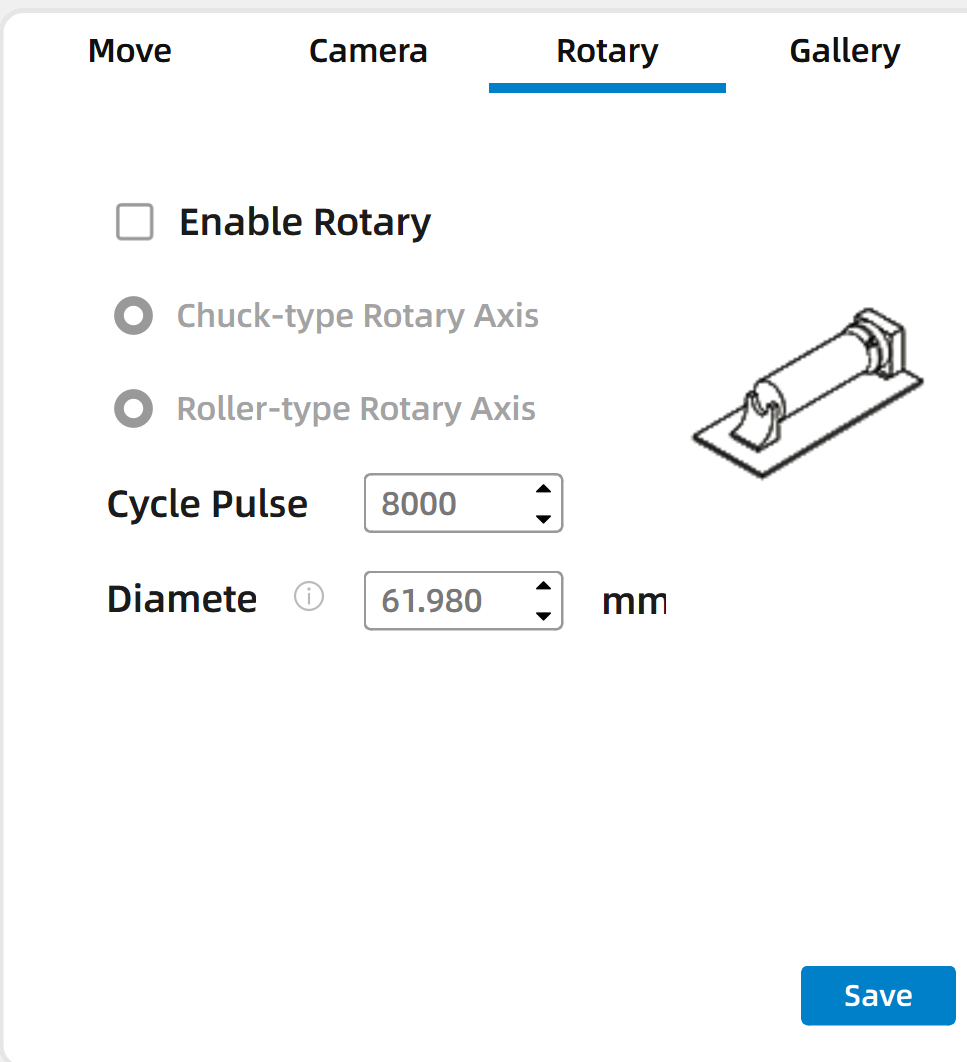
Task: Click the "Diamete" text label
Action: point(182,599)
